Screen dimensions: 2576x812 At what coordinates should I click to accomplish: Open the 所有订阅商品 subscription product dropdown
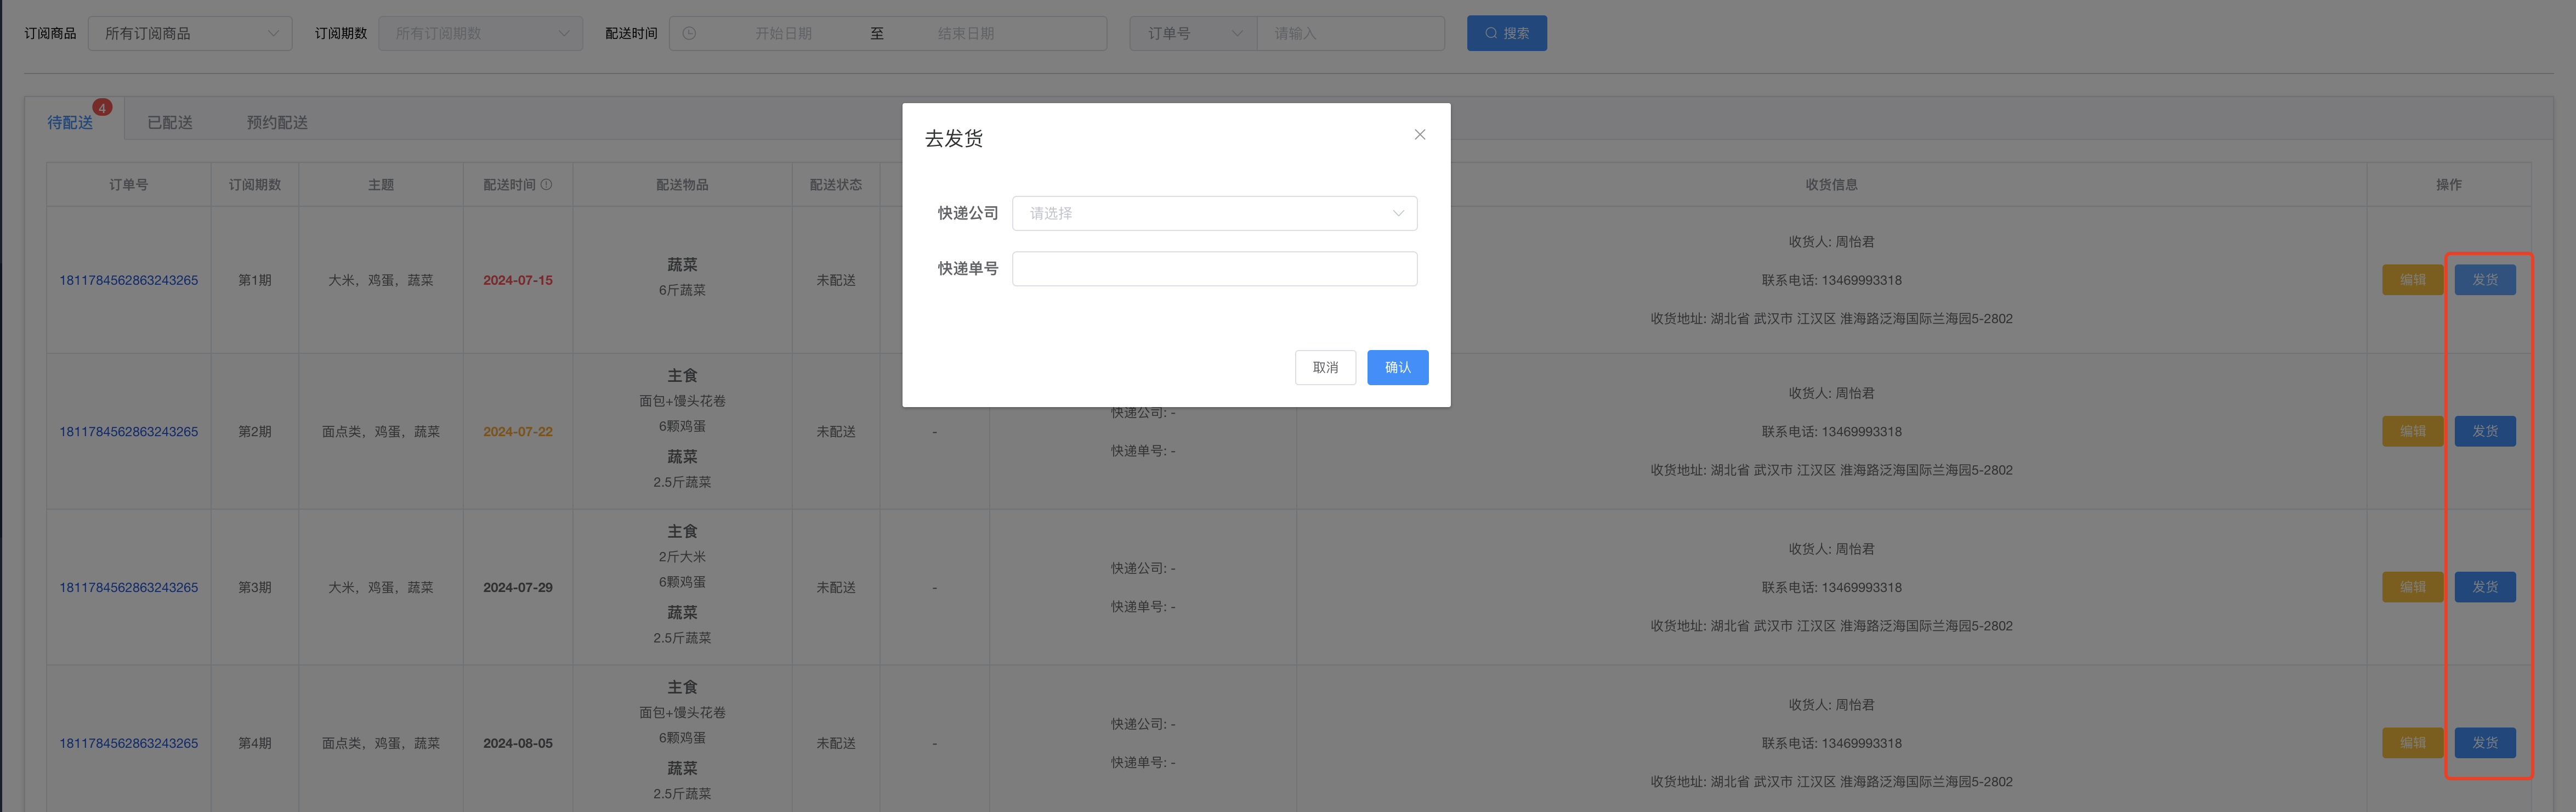[x=190, y=32]
